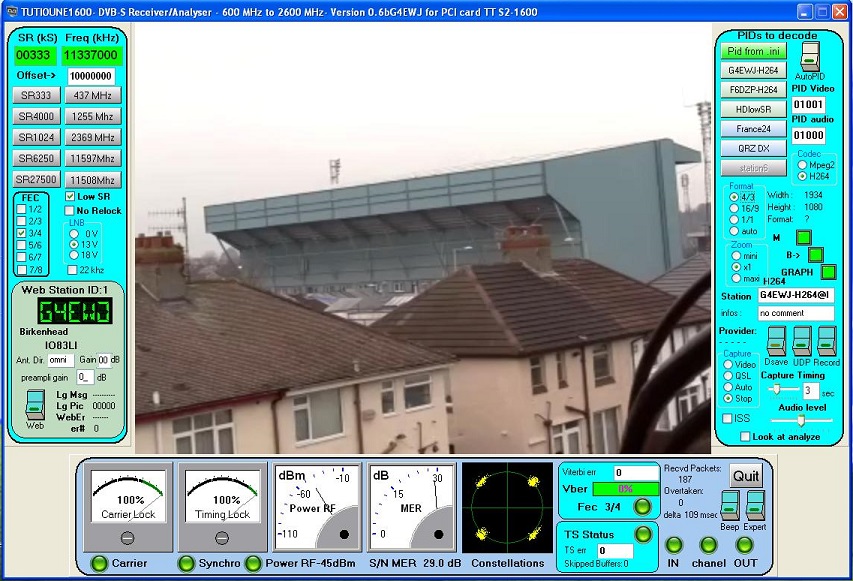The image size is (853, 581).
Task: Enable the No Relock checkbox
Action: point(70,211)
